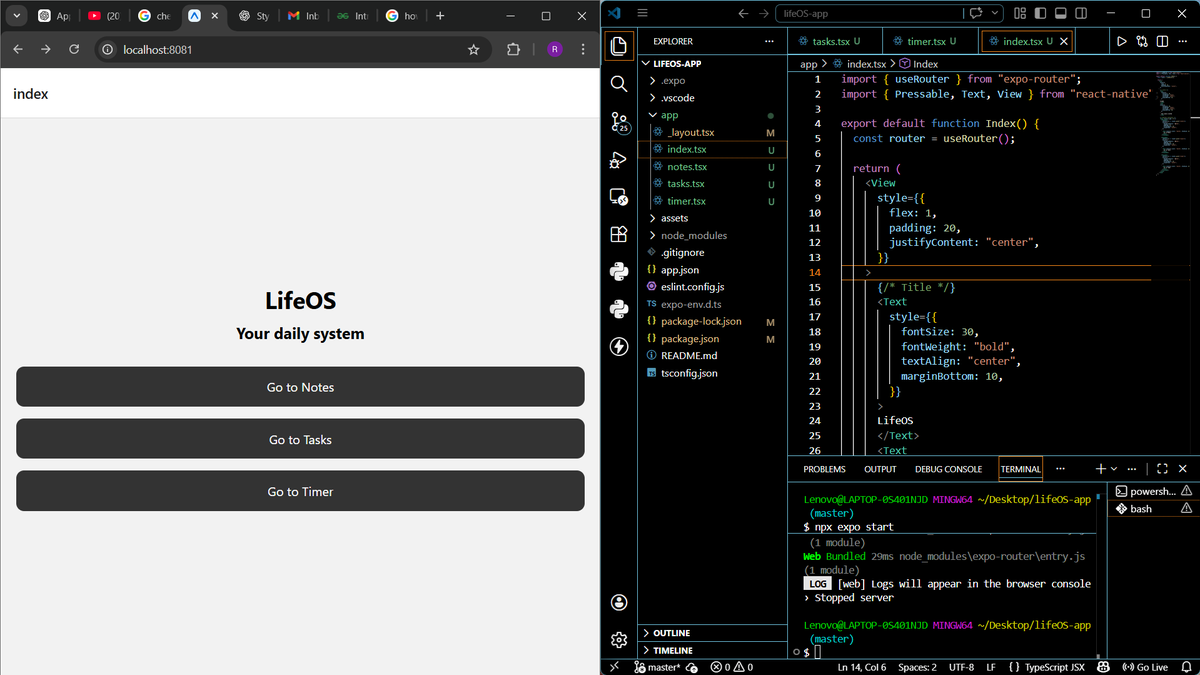Open VS Code hamburger application menu
The image size is (1200, 675).
(x=643, y=13)
